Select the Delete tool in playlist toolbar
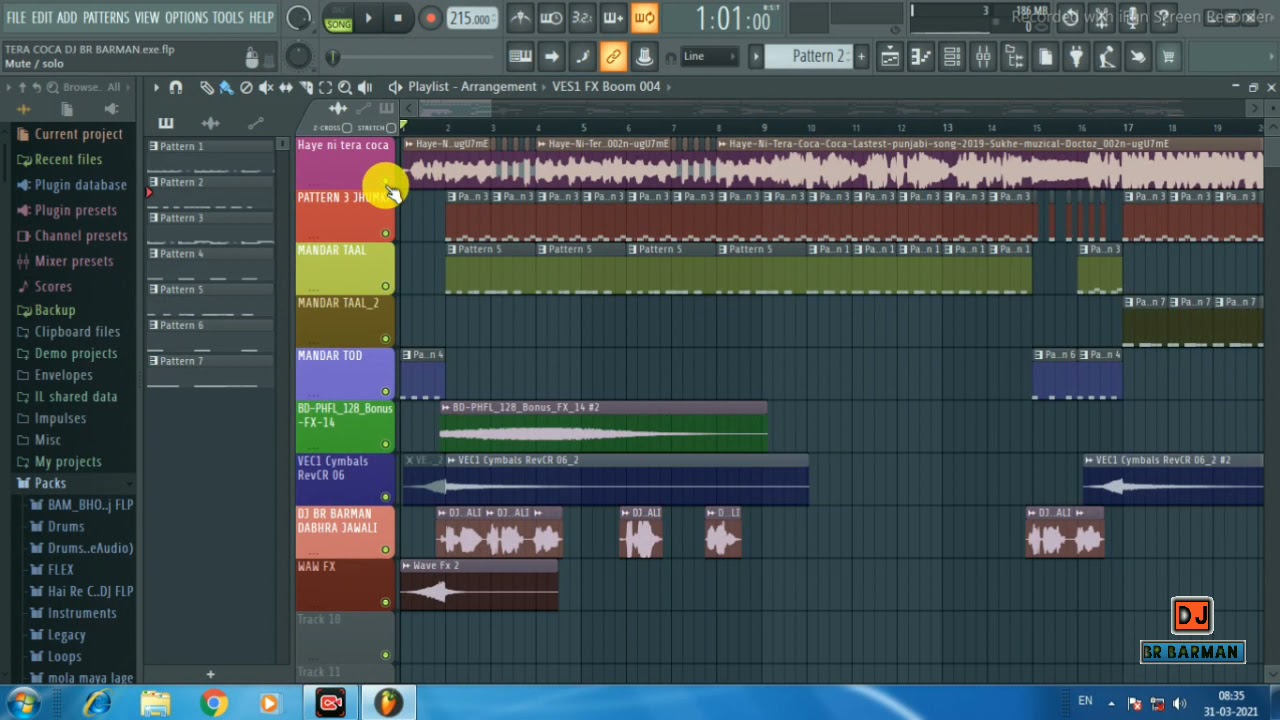This screenshot has height=720, width=1280. 246,87
